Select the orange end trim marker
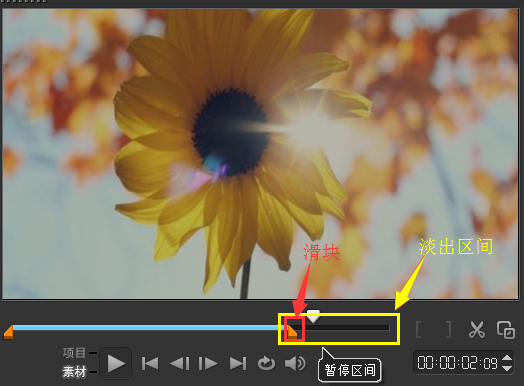This screenshot has width=524, height=386. coord(292,332)
